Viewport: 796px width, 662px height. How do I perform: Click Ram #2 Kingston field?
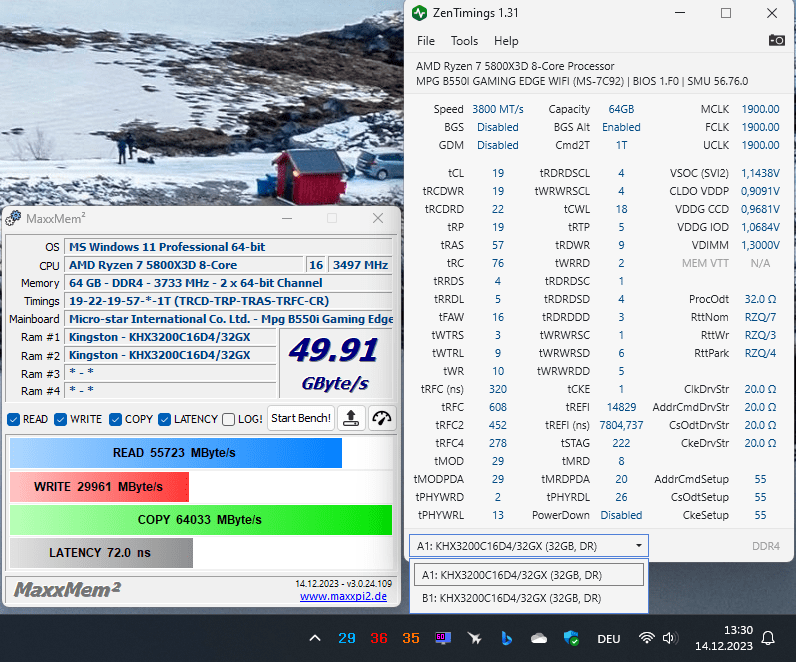tap(171, 355)
